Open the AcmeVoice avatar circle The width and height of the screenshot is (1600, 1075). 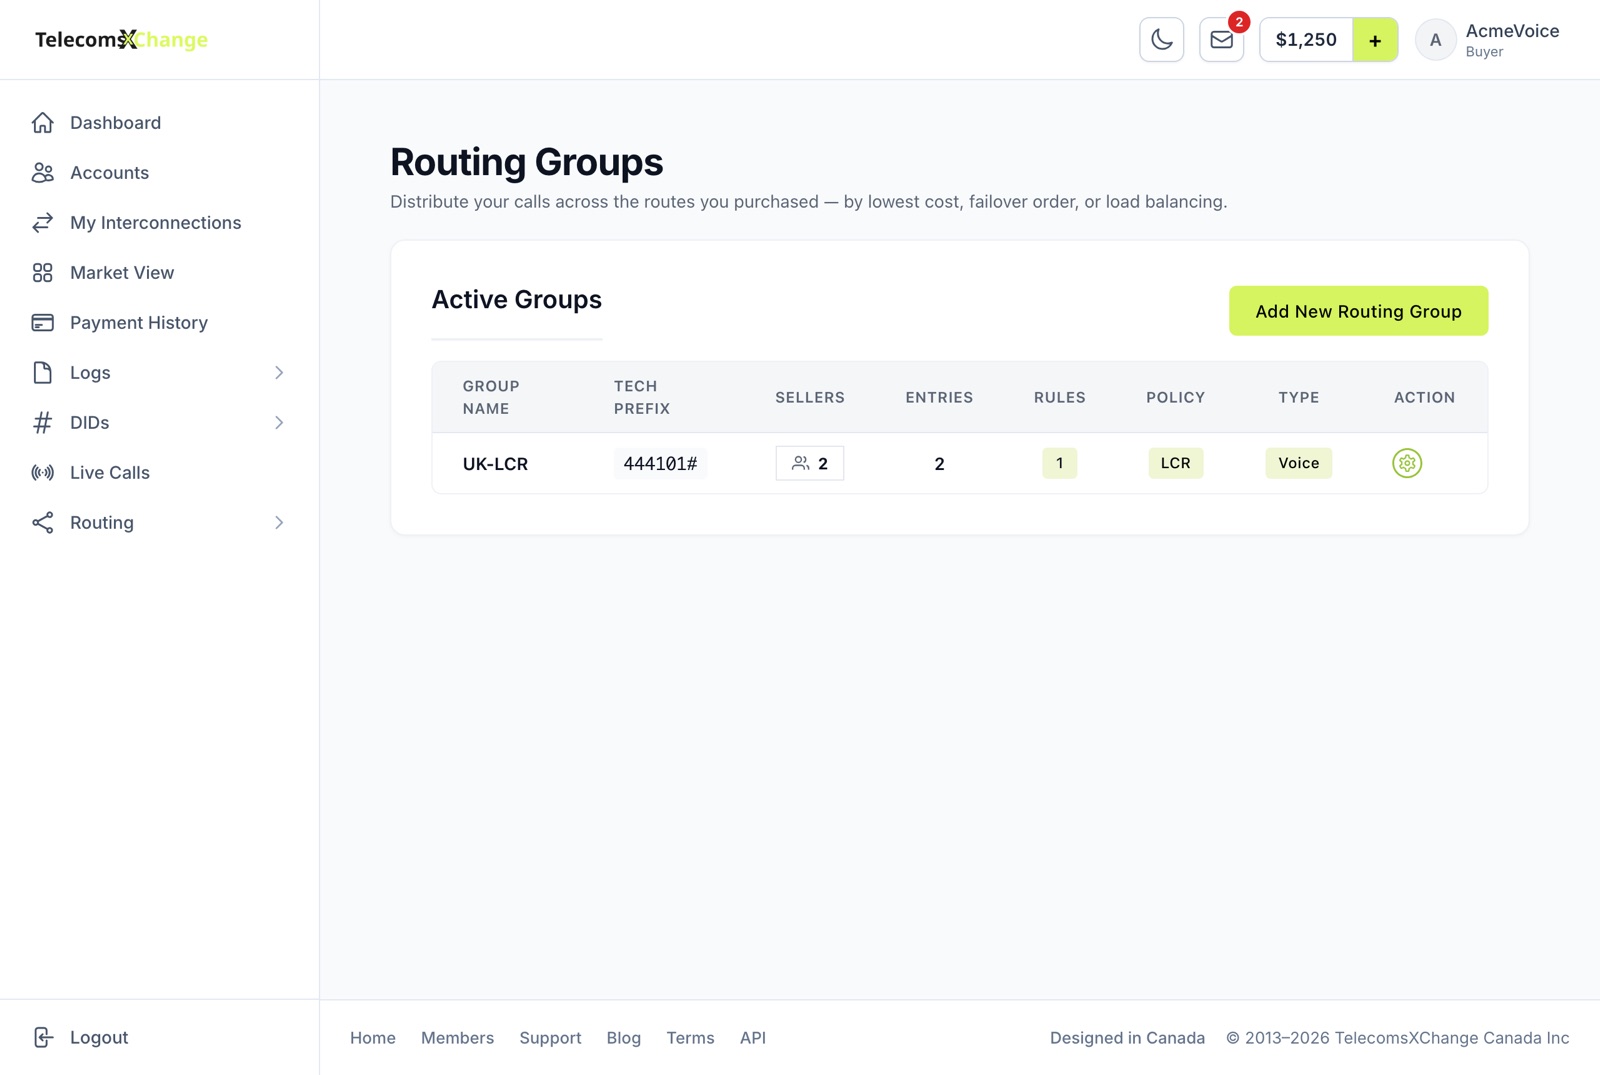(x=1435, y=40)
